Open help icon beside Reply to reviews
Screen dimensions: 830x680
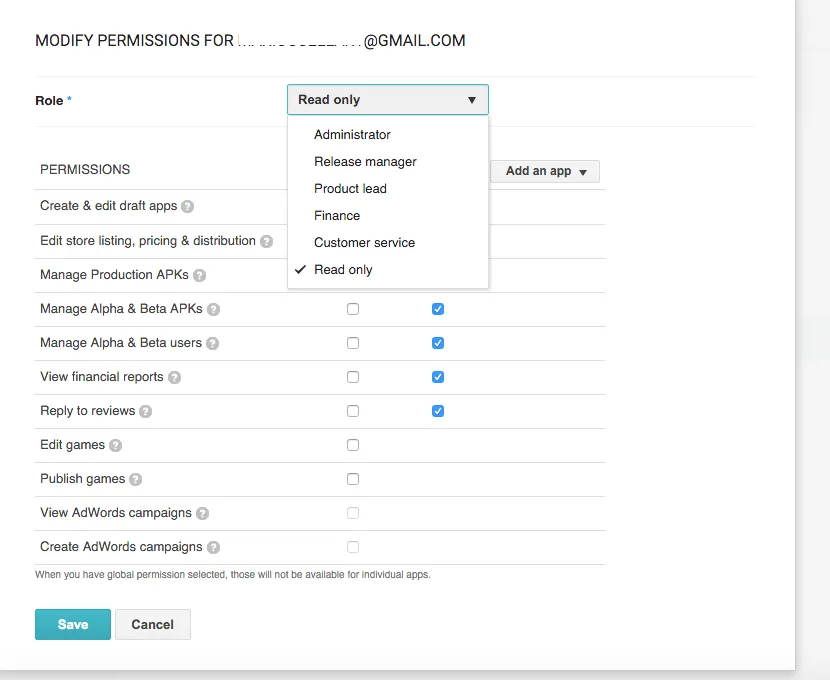(x=146, y=411)
